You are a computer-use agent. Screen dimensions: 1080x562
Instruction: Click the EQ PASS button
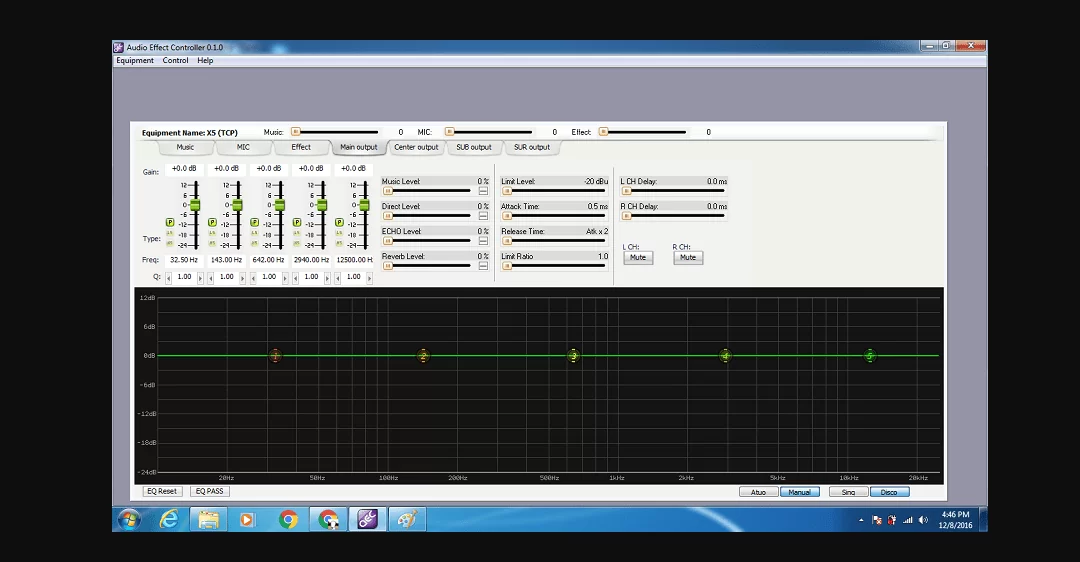pos(209,491)
